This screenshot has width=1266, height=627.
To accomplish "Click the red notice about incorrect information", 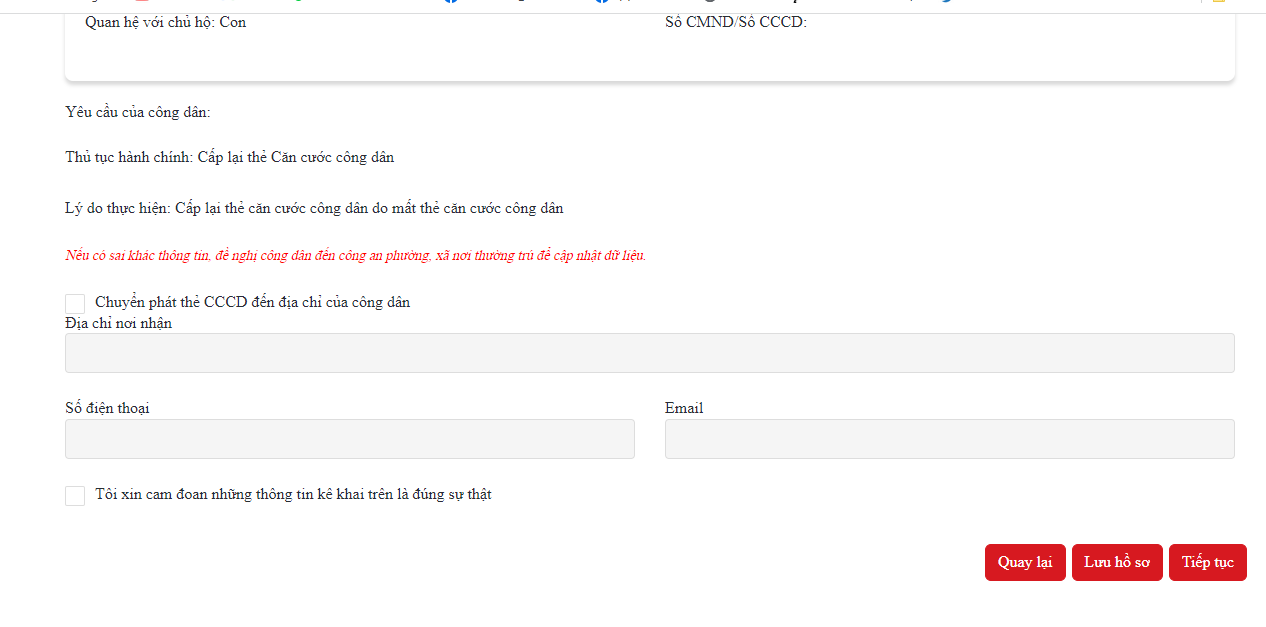I will (355, 255).
